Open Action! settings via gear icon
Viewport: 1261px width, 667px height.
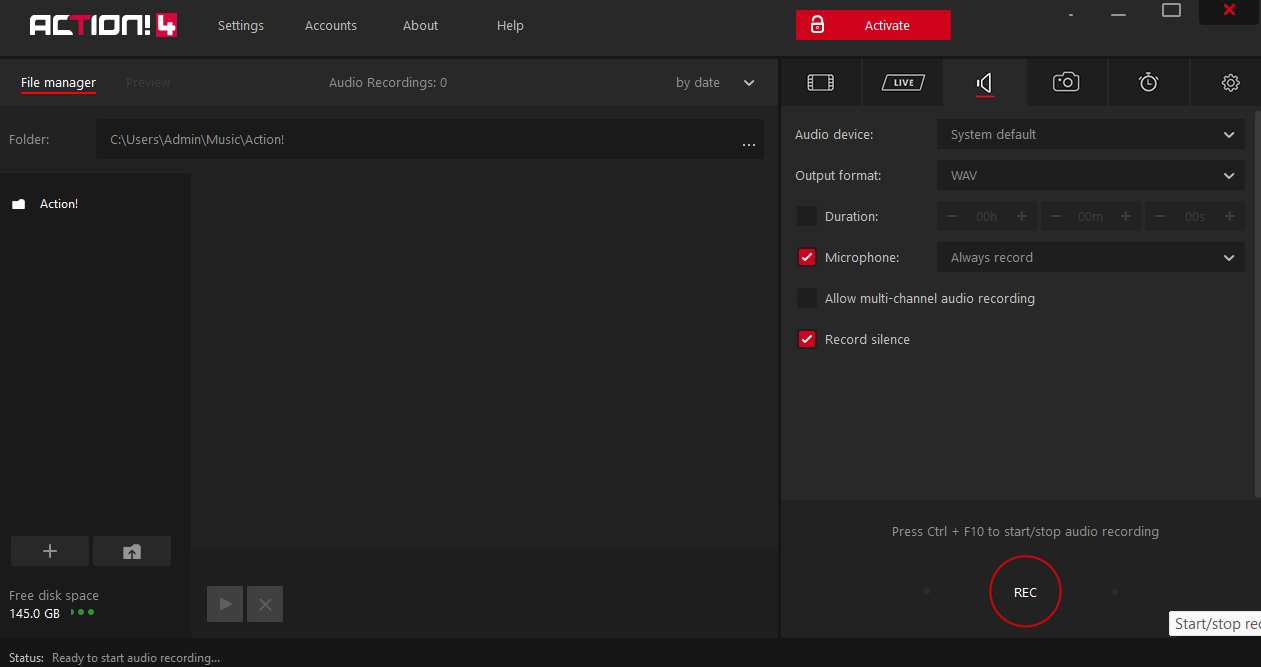coord(1229,82)
